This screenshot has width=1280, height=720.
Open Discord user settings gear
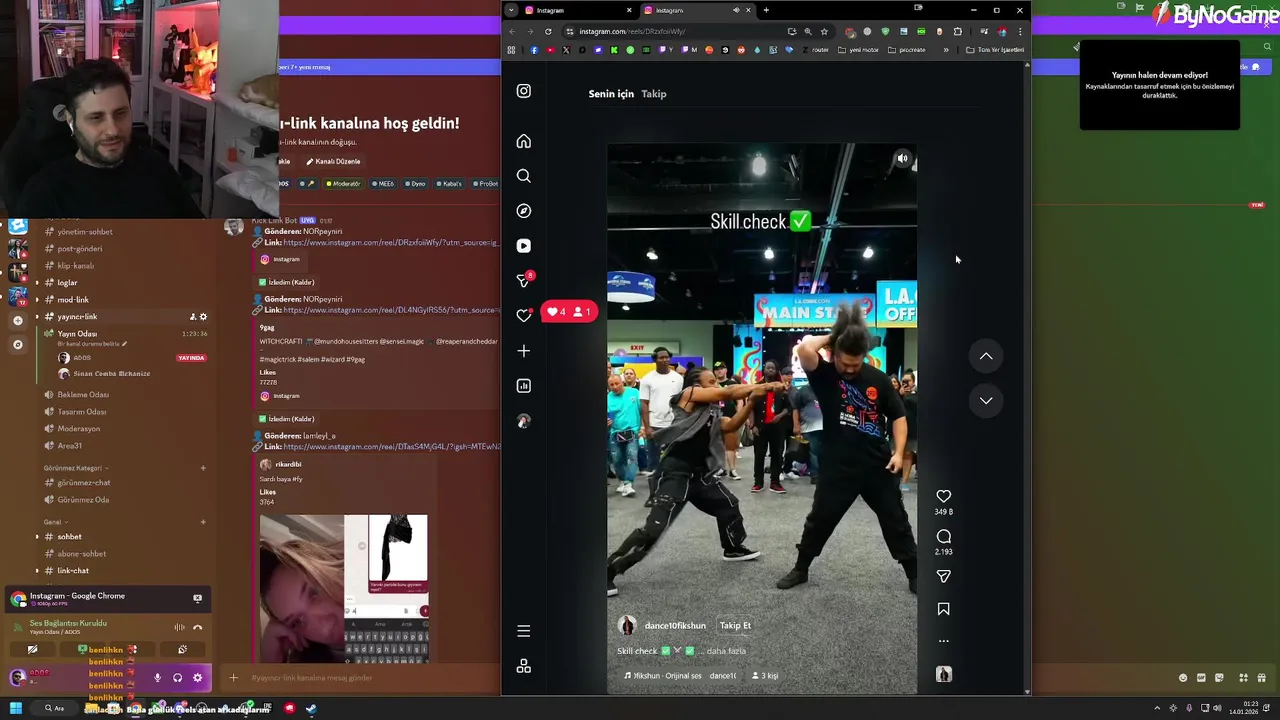tap(197, 678)
